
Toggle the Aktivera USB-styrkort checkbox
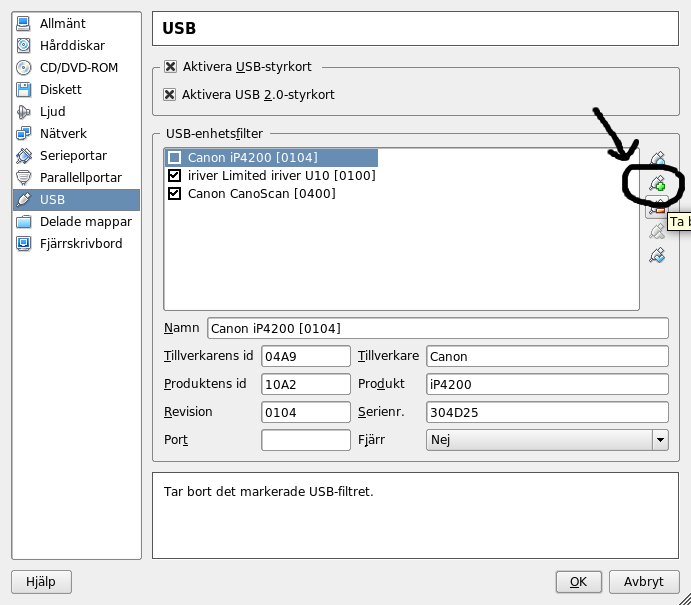[170, 67]
